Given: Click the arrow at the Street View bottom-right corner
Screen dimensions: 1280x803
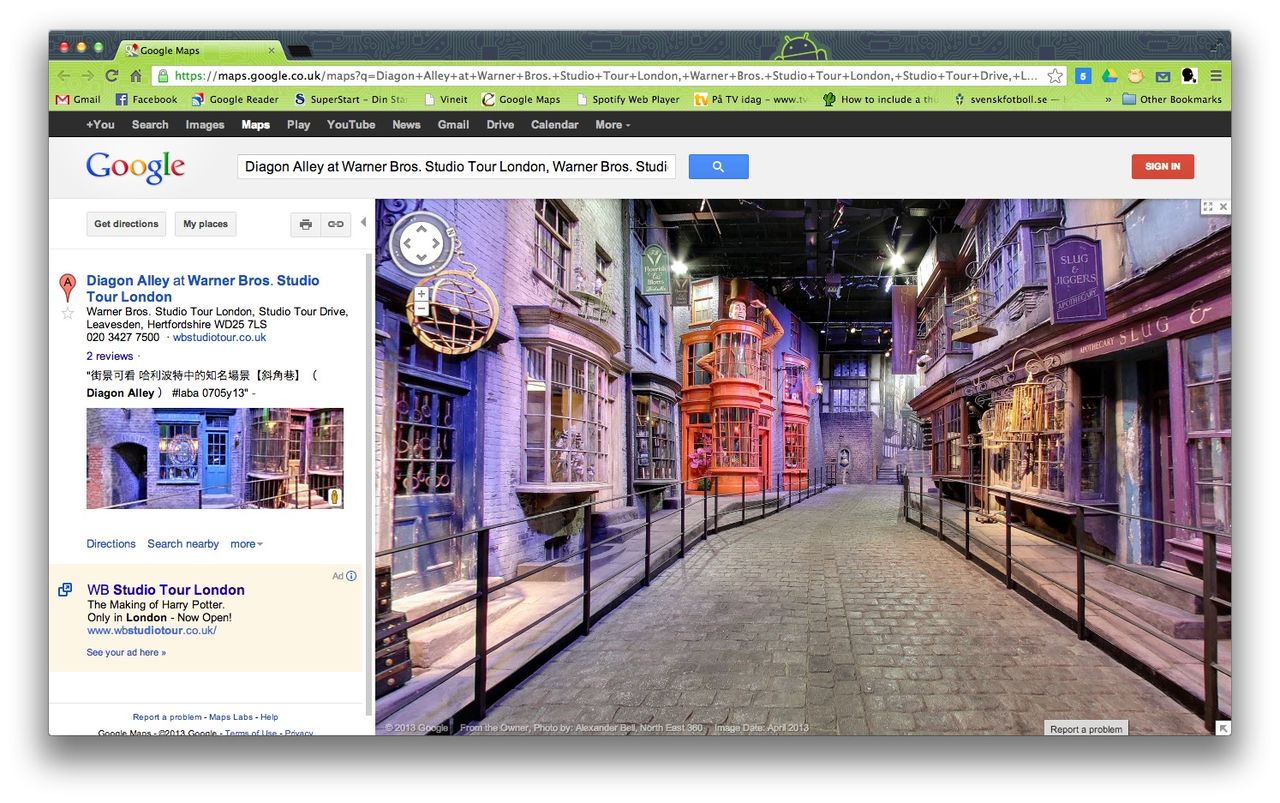Looking at the screenshot, I should tap(1223, 727).
